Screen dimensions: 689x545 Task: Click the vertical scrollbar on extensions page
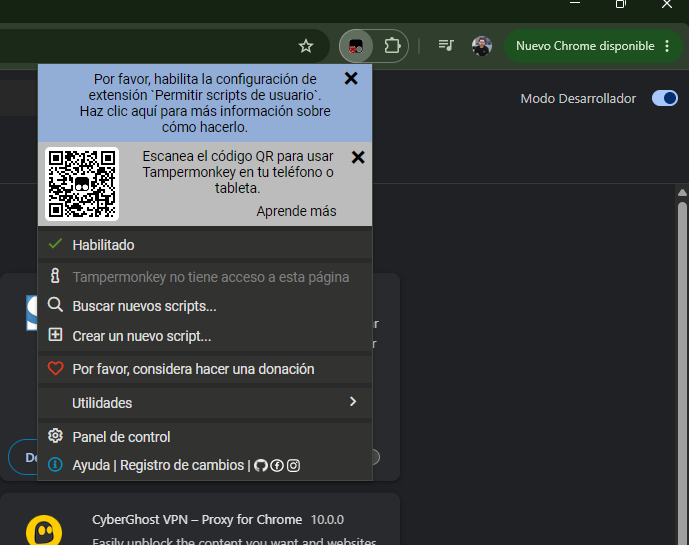(x=682, y=374)
